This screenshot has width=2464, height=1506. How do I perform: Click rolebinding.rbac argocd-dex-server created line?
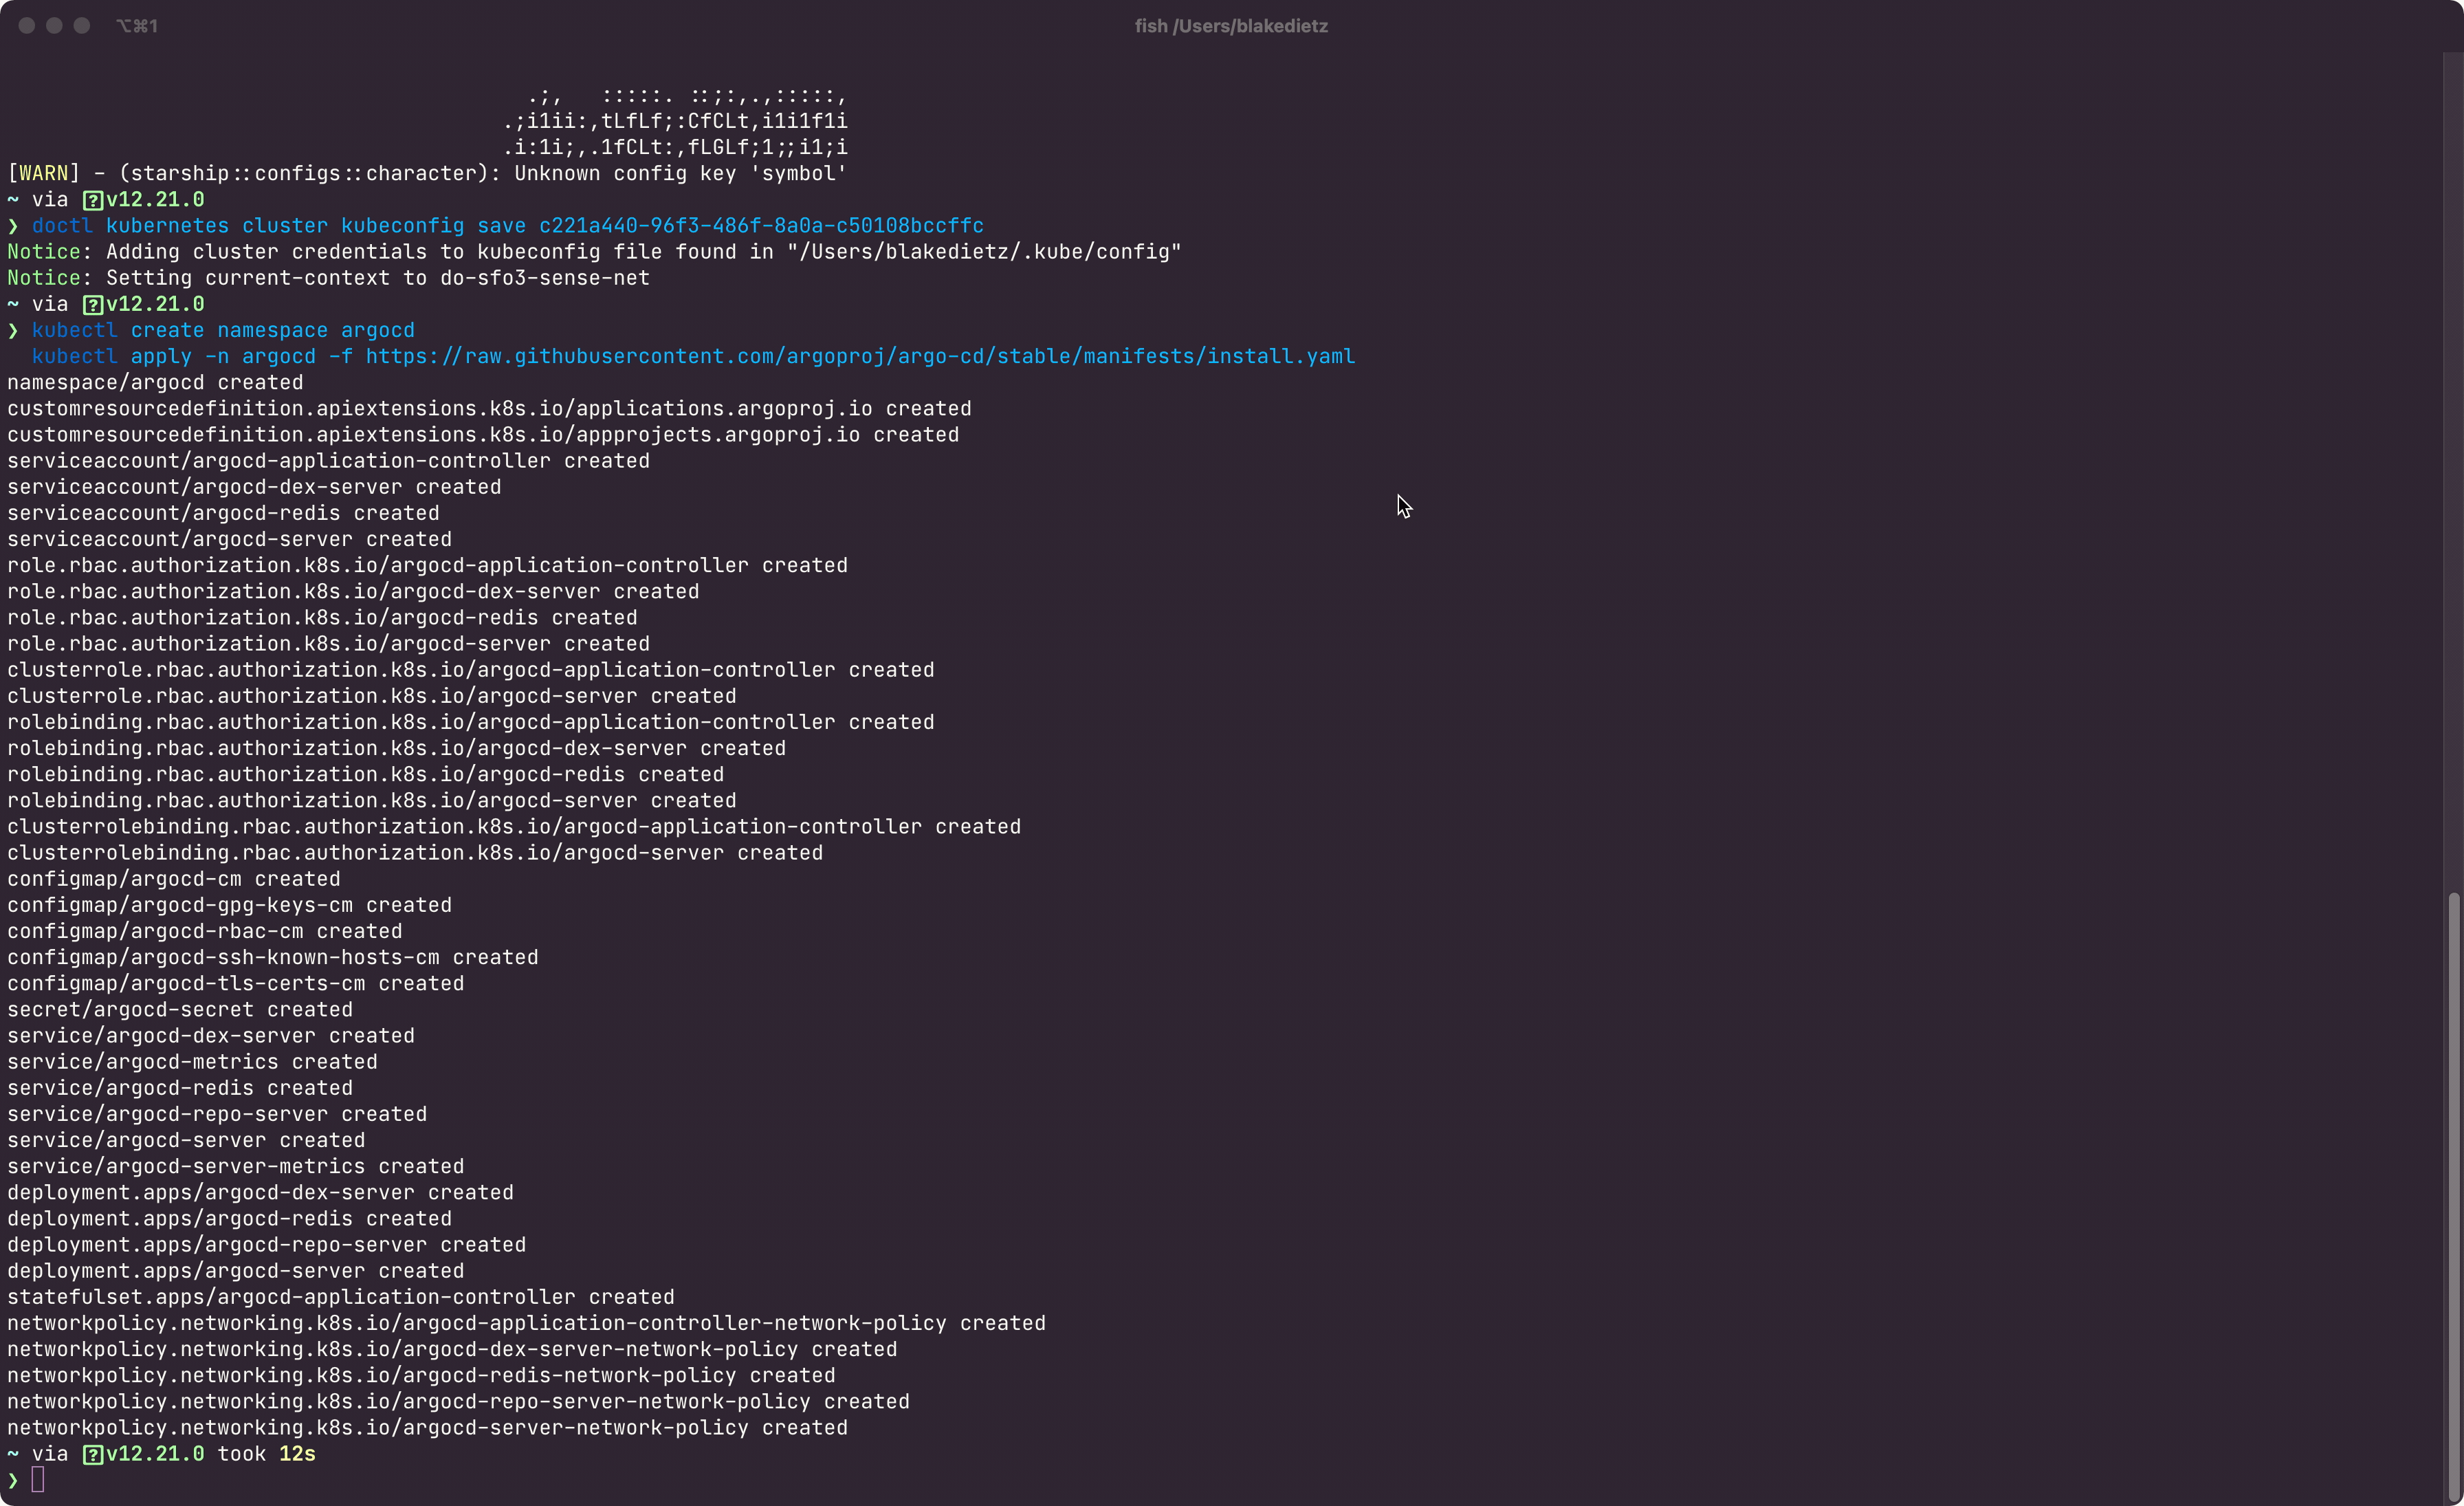click(x=396, y=749)
